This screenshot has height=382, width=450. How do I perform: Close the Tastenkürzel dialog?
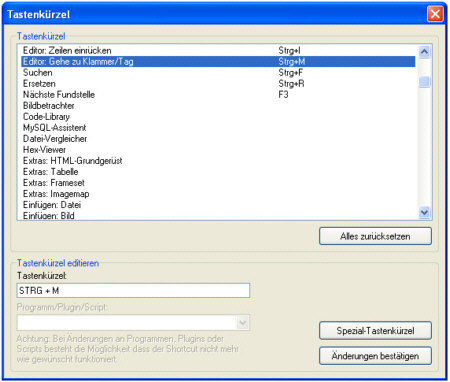(435, 14)
